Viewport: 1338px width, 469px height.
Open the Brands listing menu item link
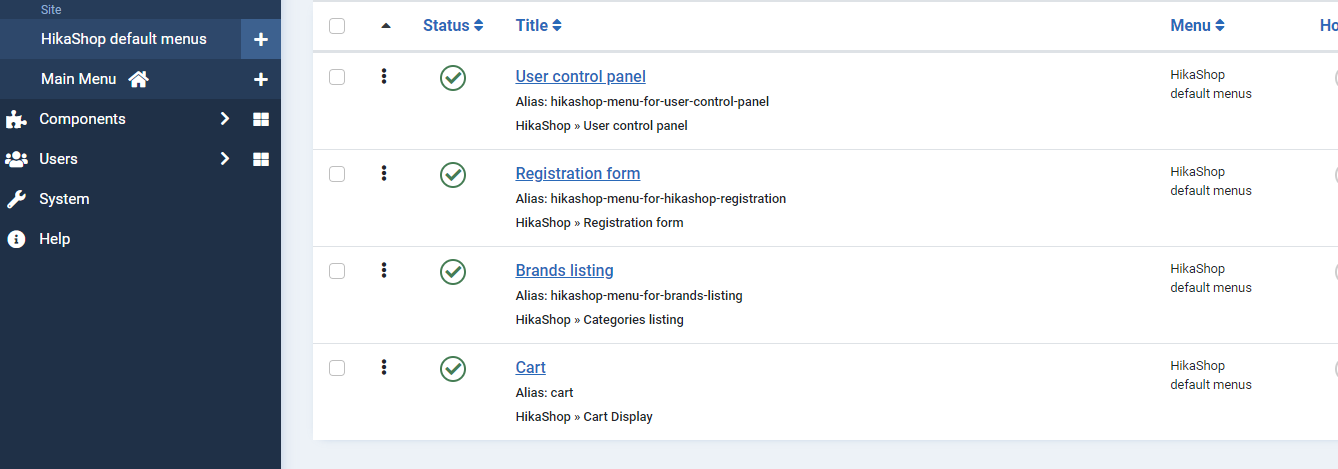pos(564,270)
